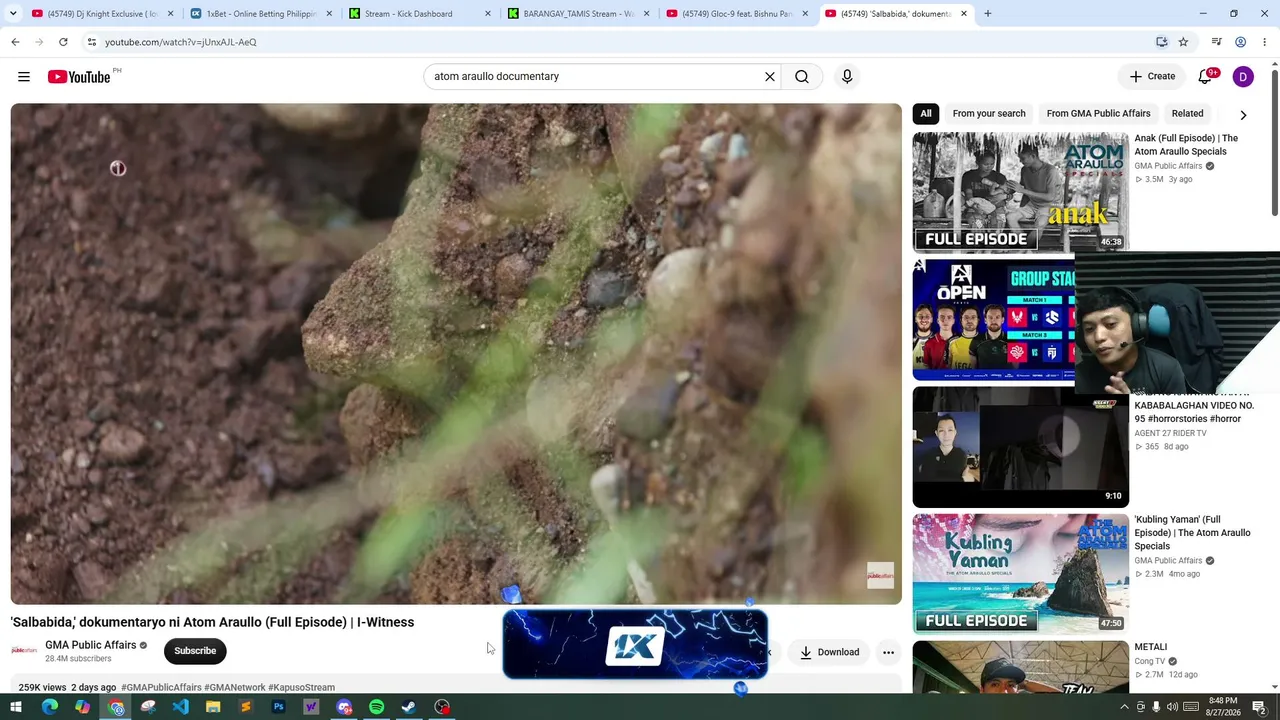Click the Anak Full Episode thumbnail
Viewport: 1280px width, 720px height.
tap(1020, 192)
